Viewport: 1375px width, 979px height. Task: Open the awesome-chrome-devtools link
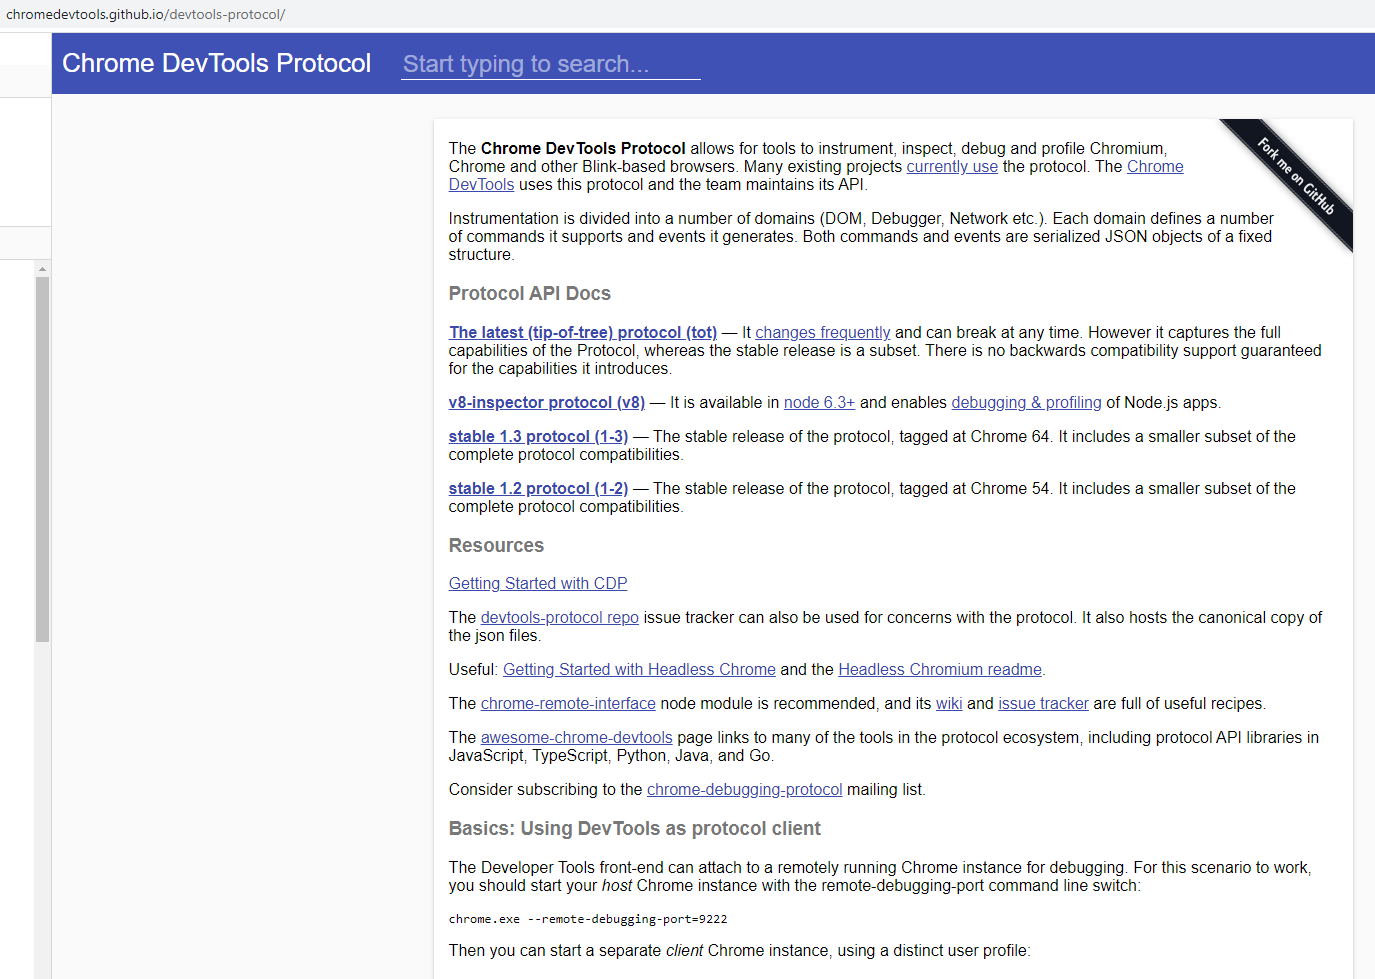(x=577, y=738)
